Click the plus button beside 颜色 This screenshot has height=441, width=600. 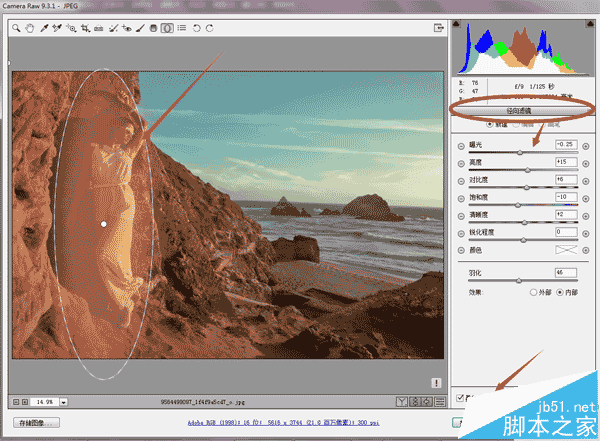tap(586, 250)
